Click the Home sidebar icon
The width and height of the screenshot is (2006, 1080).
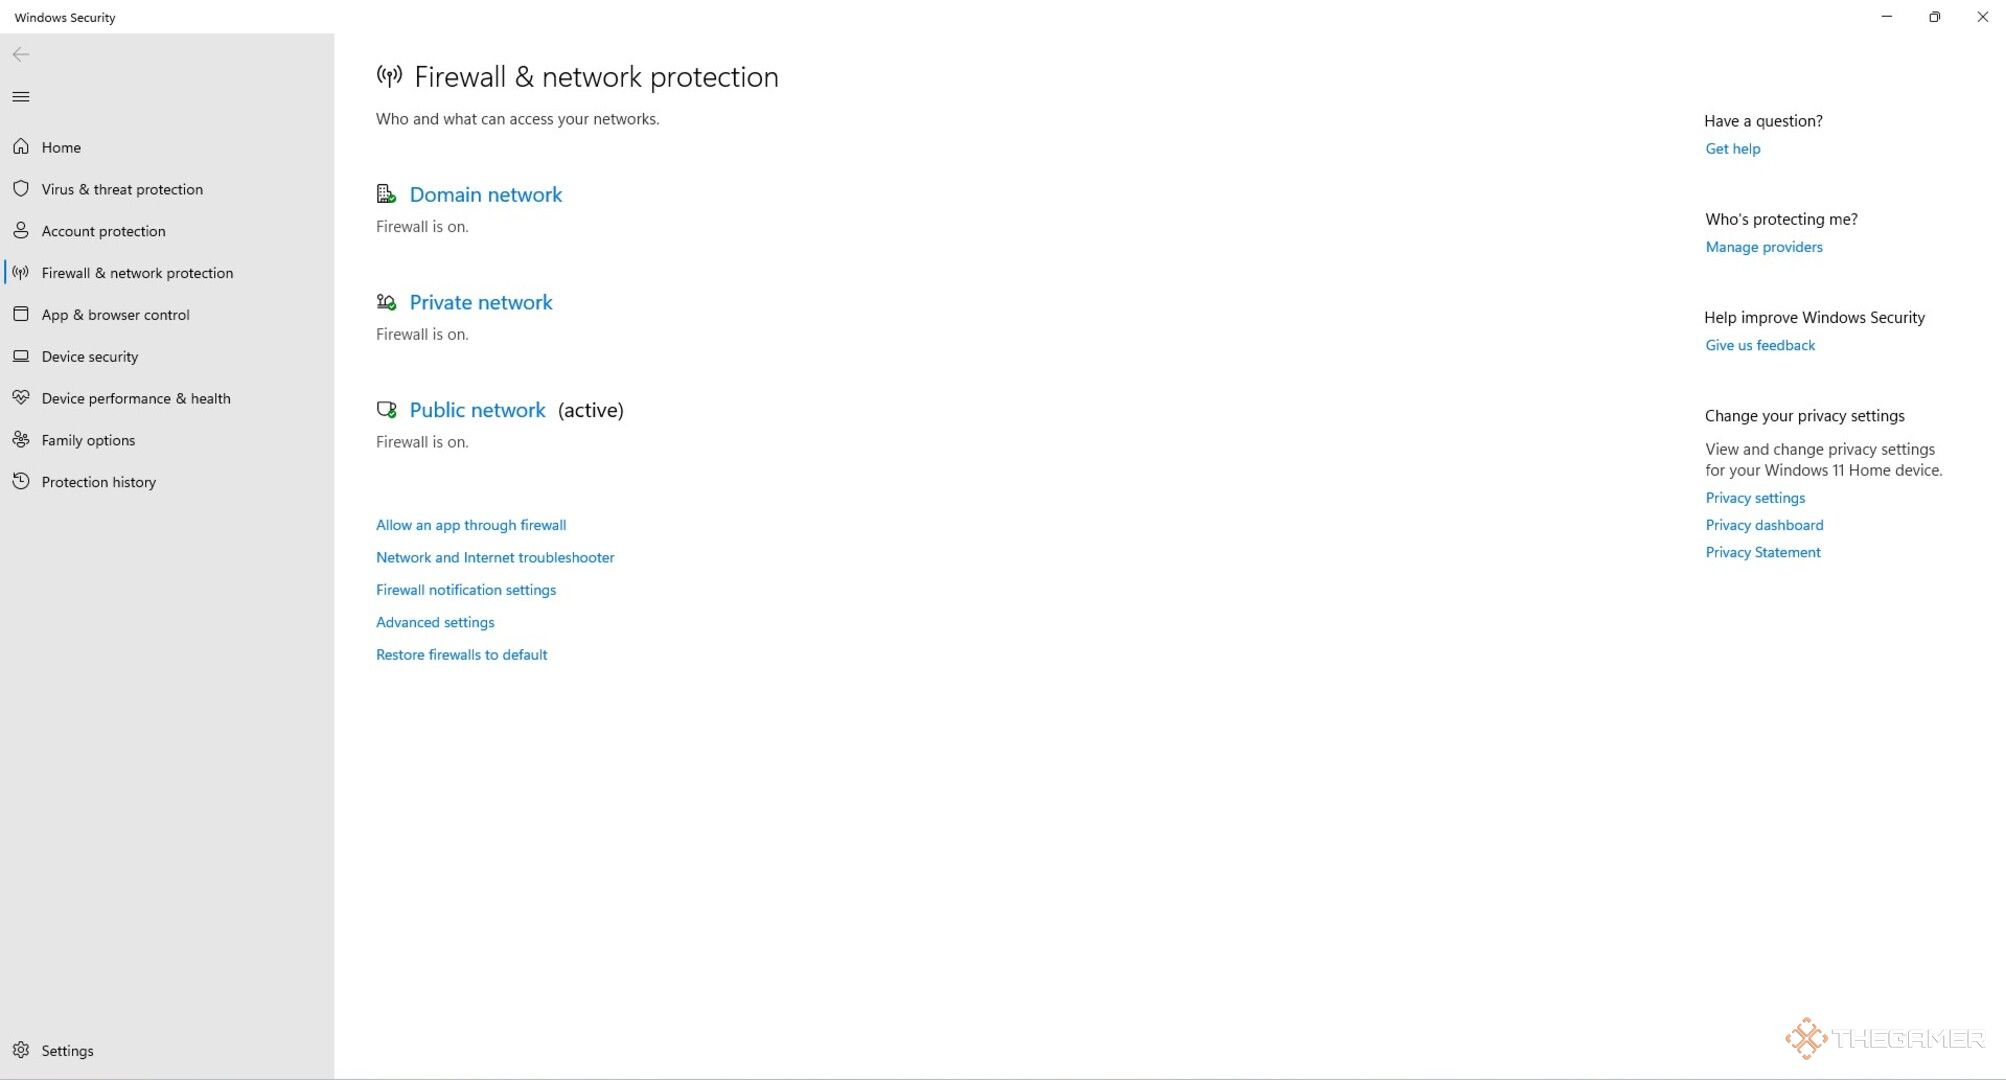click(x=23, y=146)
